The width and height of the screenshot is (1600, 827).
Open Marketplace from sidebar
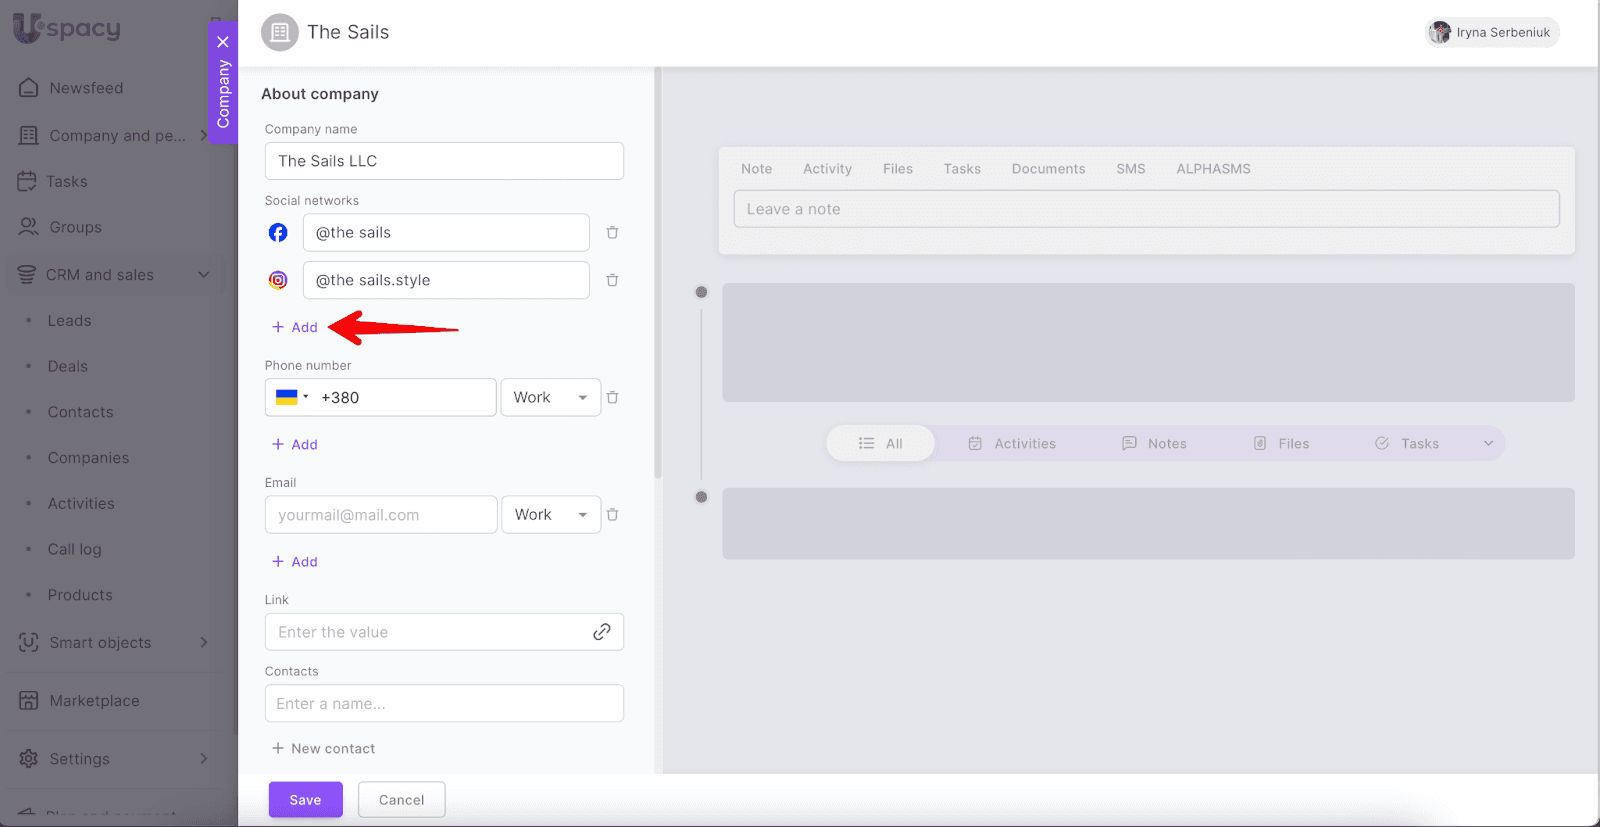[x=94, y=701]
